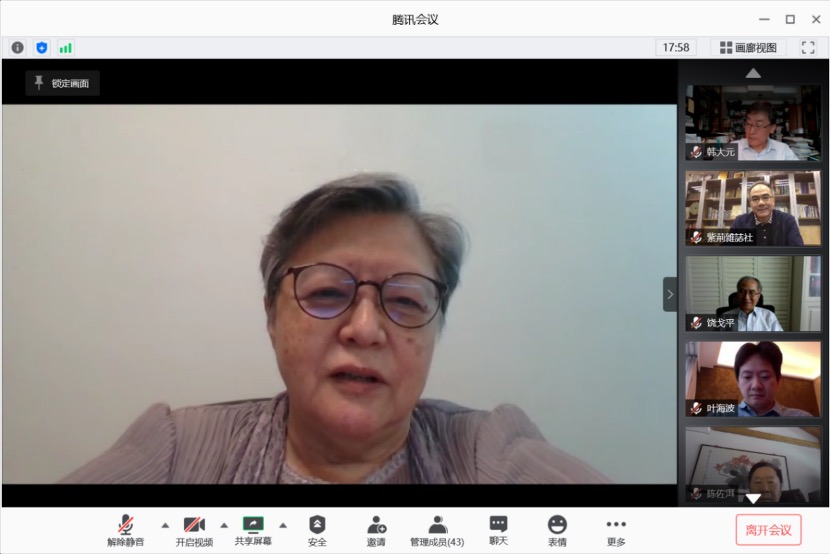The height and width of the screenshot is (554, 830).
Task: Click the meeting info icon
Action: coord(17,47)
